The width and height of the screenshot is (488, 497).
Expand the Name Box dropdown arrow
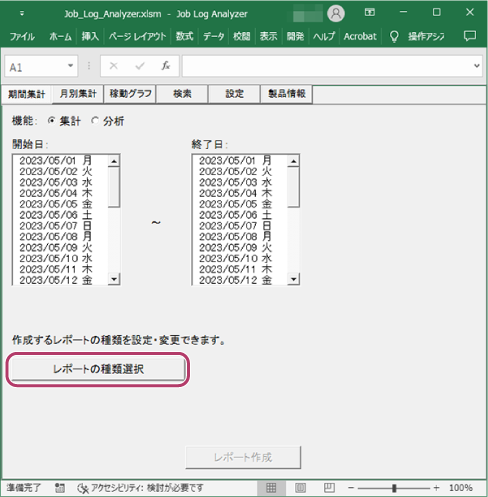70,66
